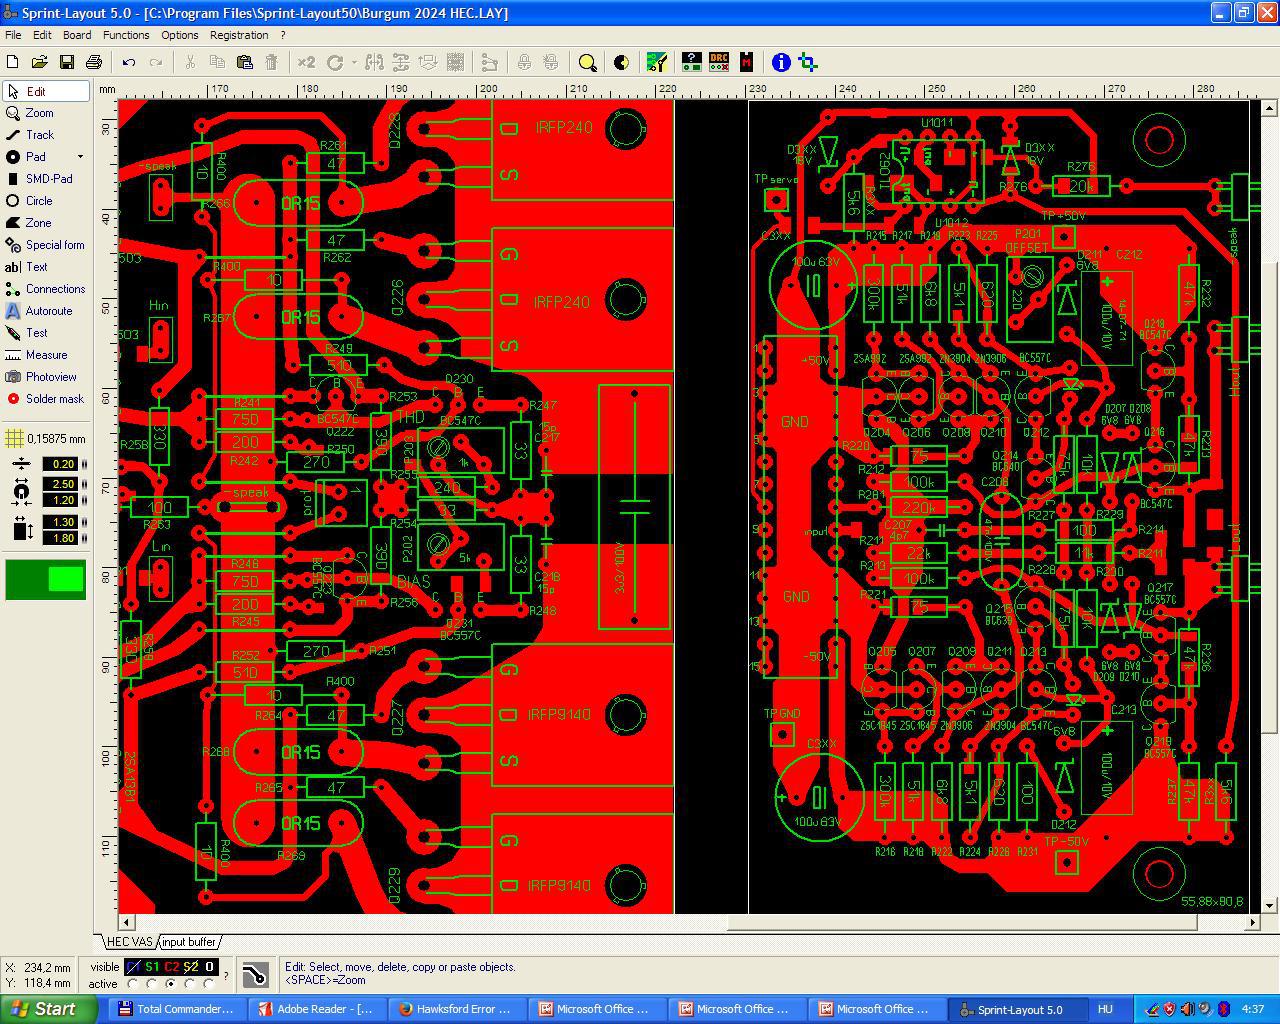Screen dimensions: 1280x1024
Task: Select the Track drawing tool
Action: 40,135
